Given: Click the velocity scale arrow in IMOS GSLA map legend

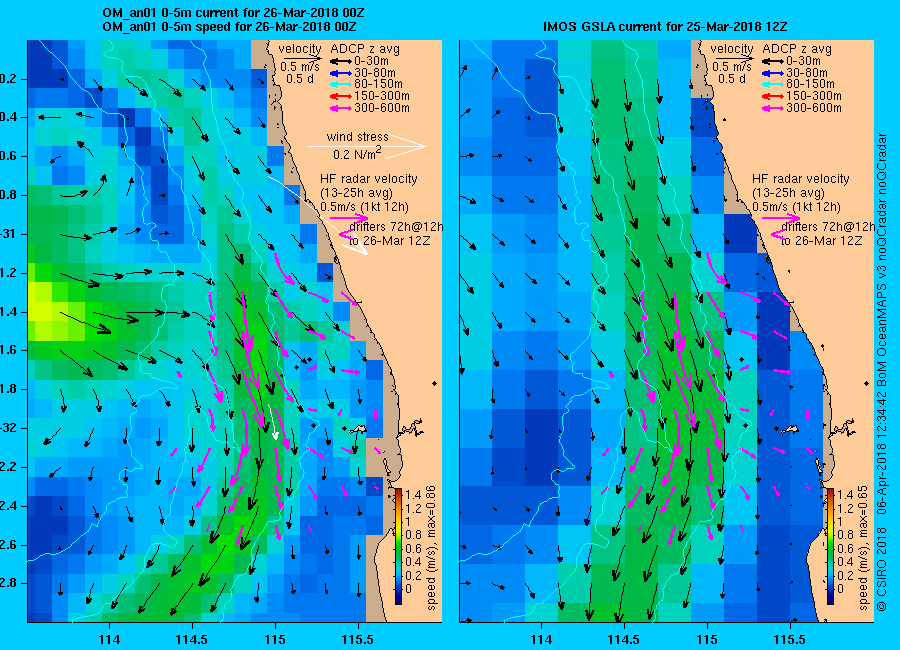Looking at the screenshot, I should click(x=734, y=57).
